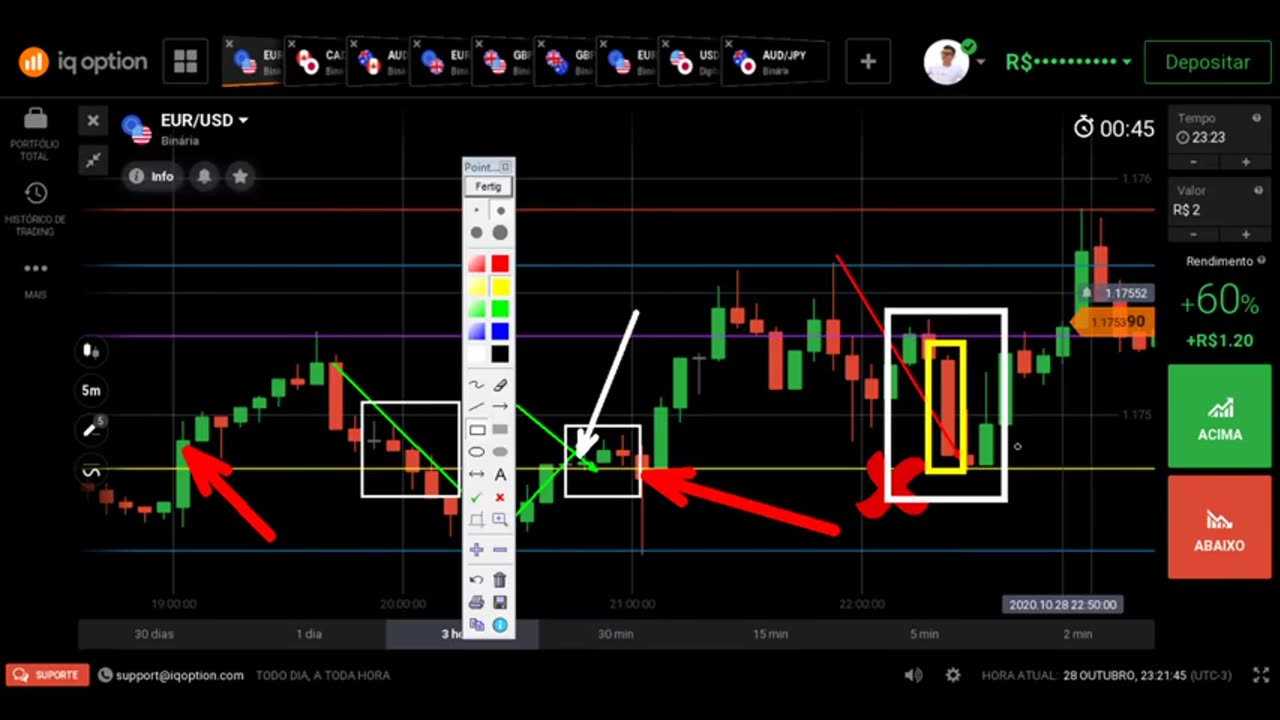
Task: Switch to the AUD/JPY asset tab
Action: [777, 62]
